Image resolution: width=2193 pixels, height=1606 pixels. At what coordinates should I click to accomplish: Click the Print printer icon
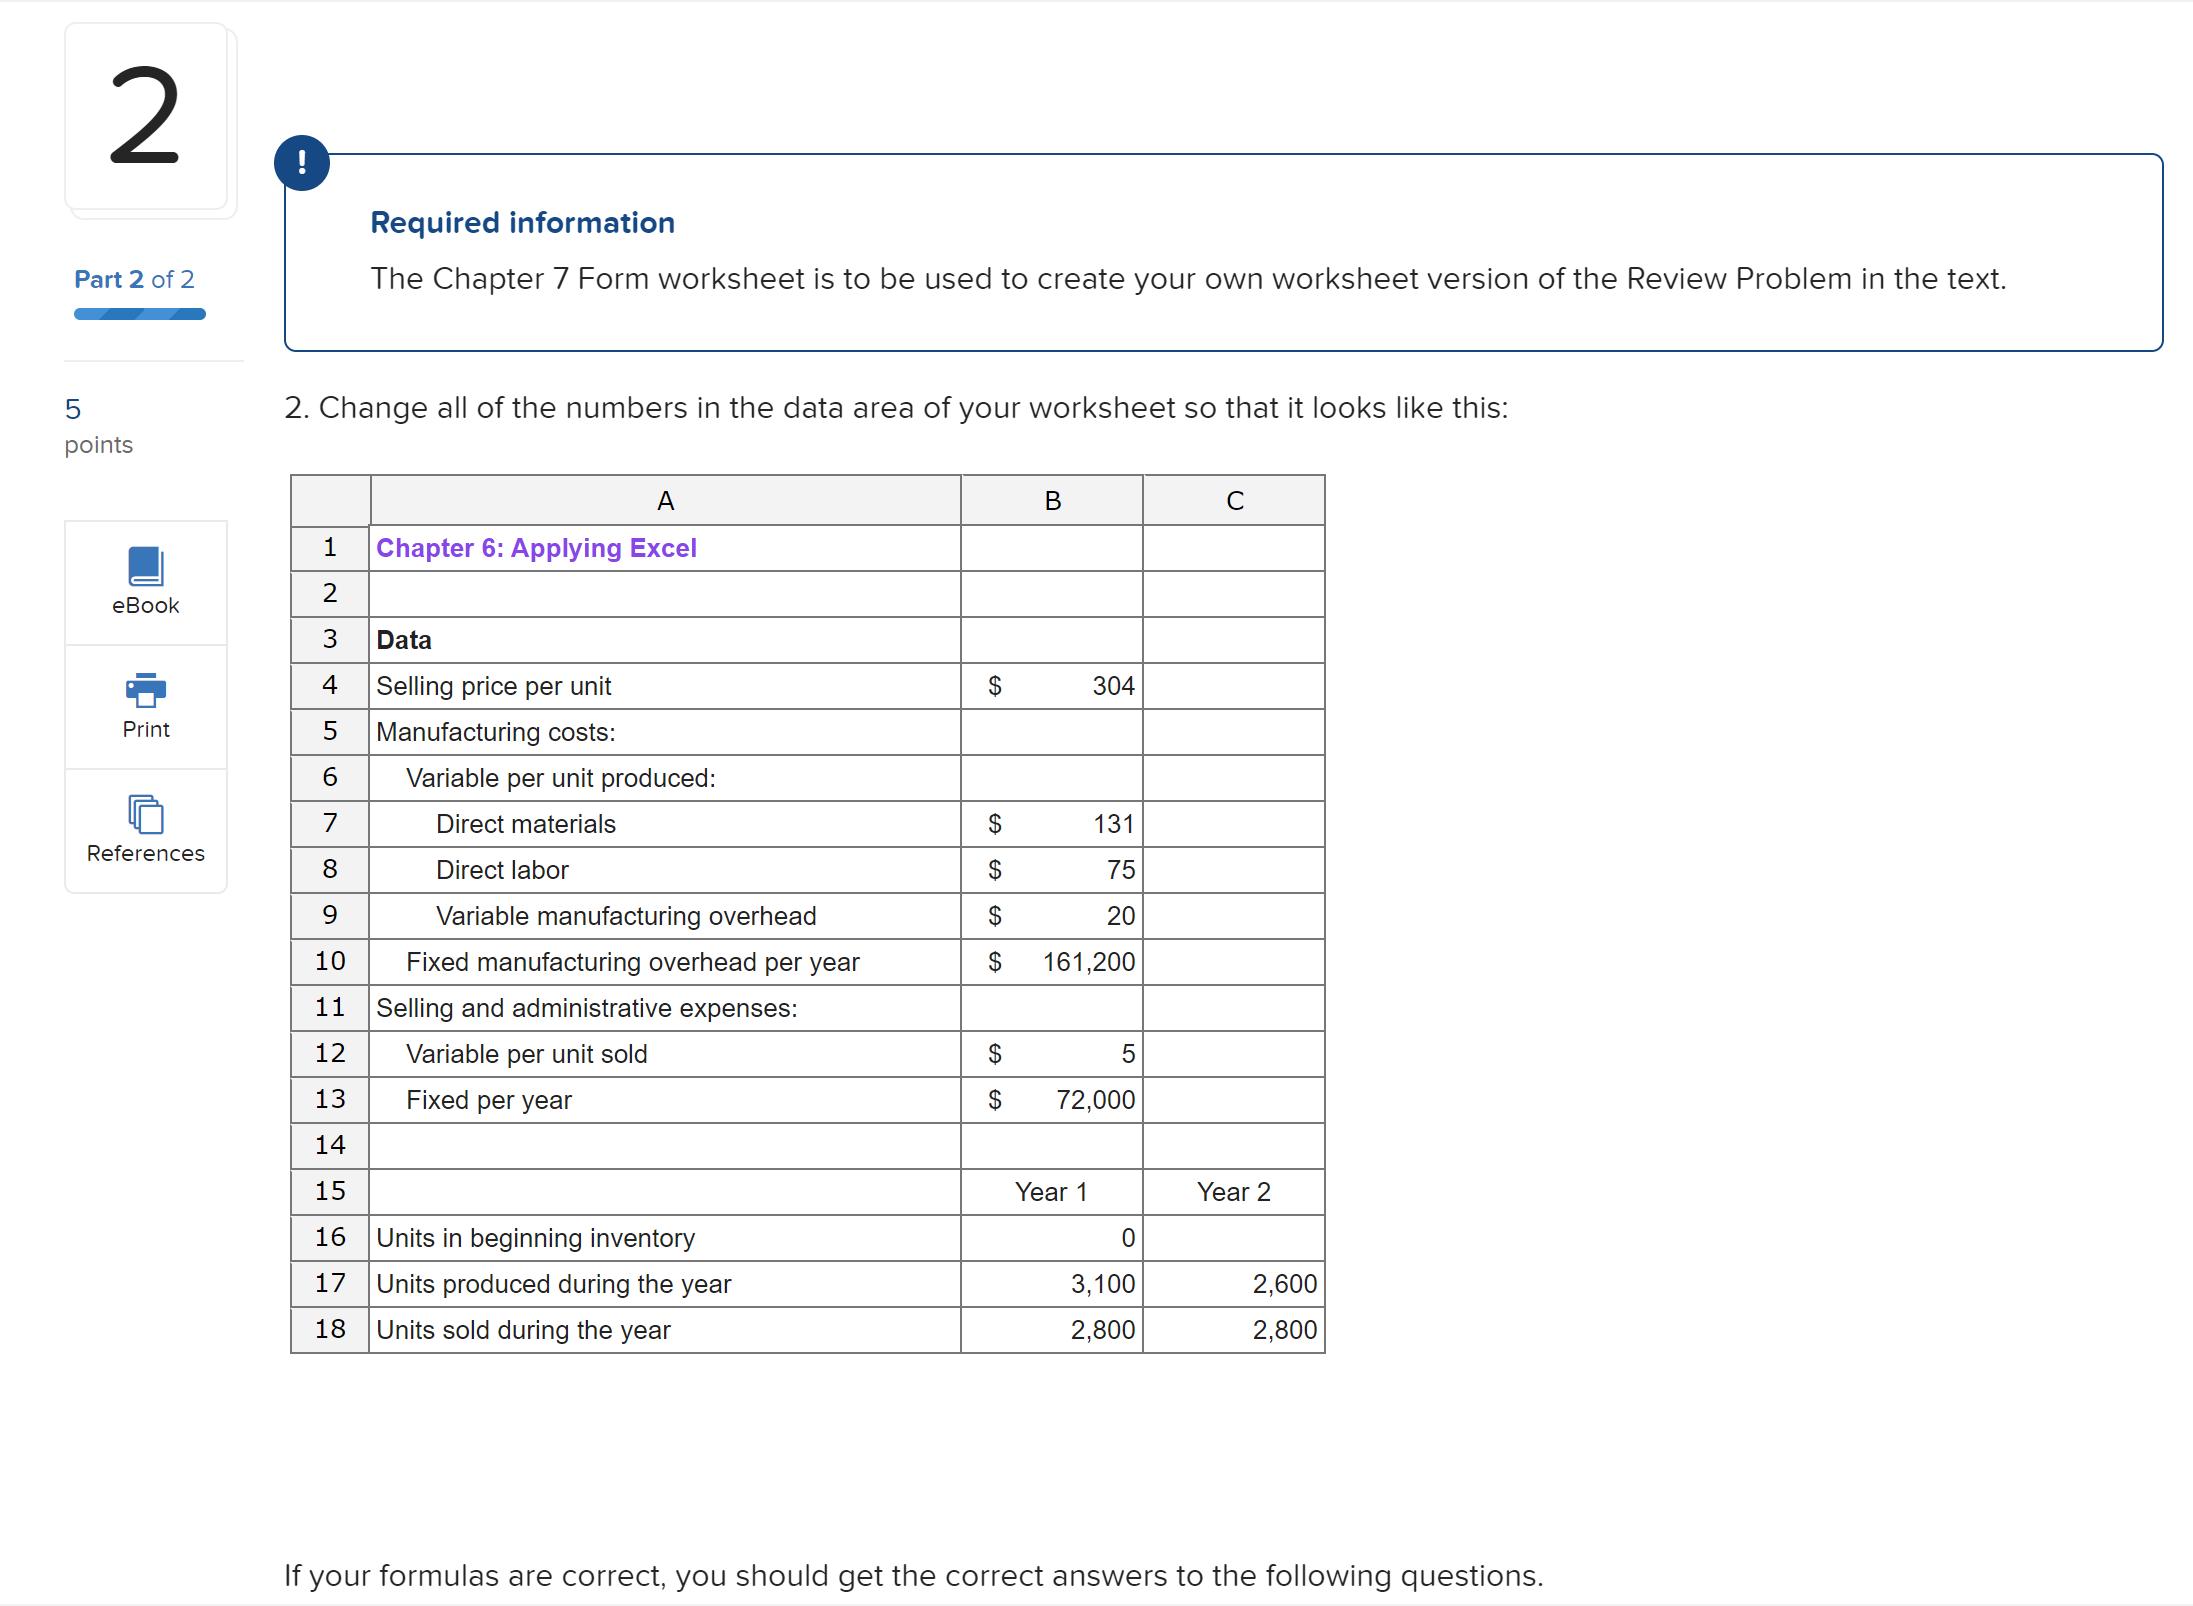(146, 690)
